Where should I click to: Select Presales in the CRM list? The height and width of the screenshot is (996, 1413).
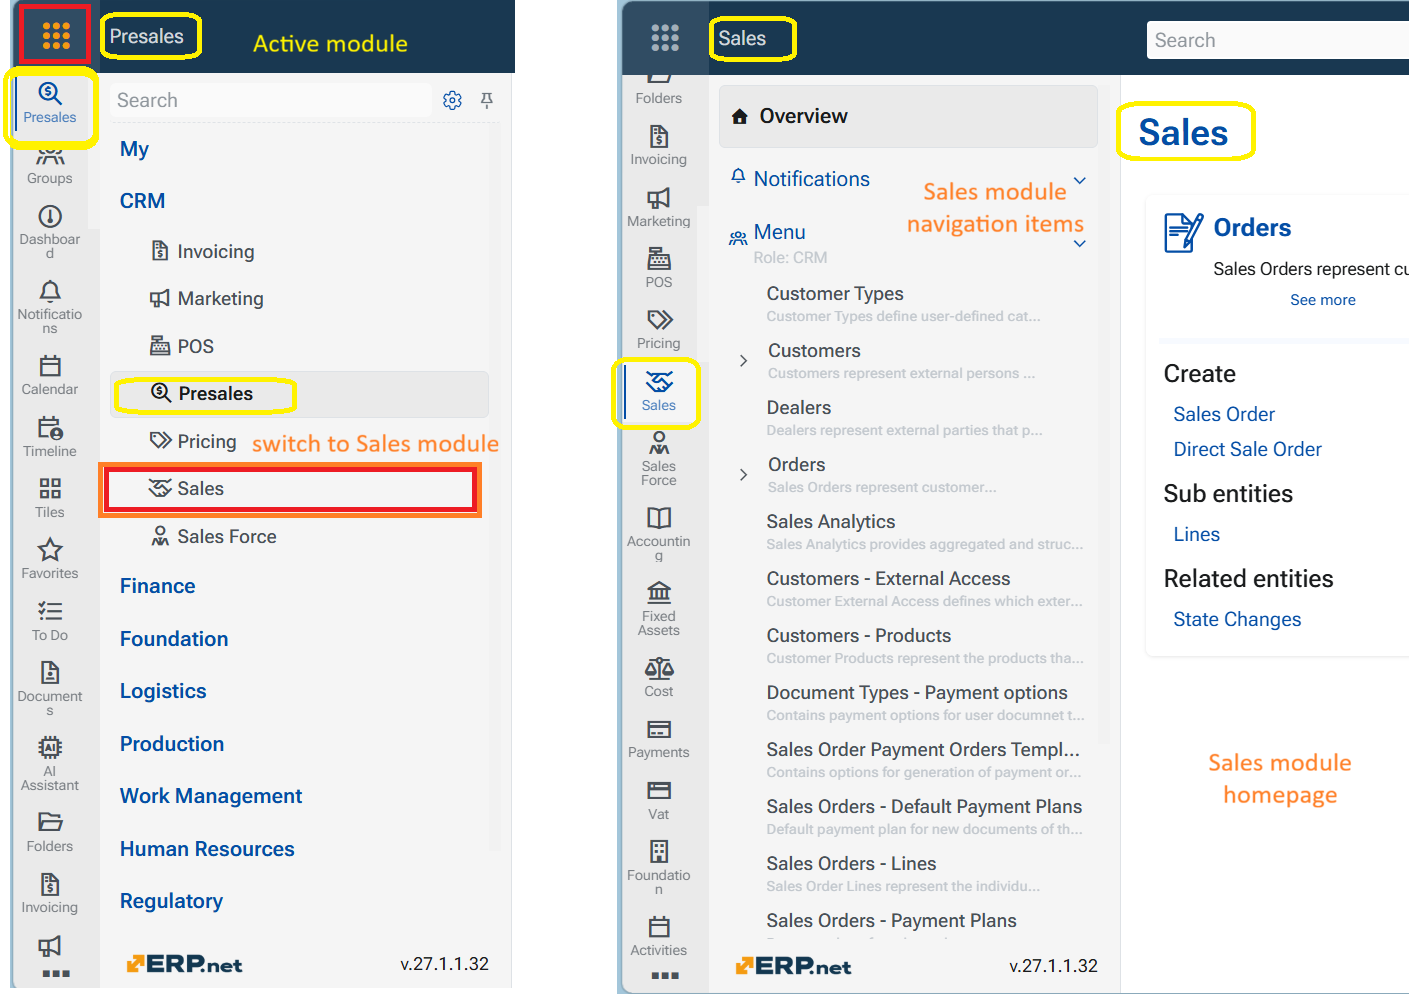click(x=299, y=394)
